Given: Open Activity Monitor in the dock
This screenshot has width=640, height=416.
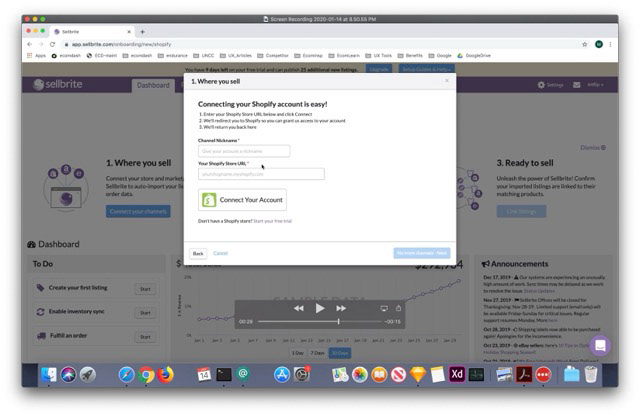Looking at the screenshot, I should pyautogui.click(x=476, y=374).
